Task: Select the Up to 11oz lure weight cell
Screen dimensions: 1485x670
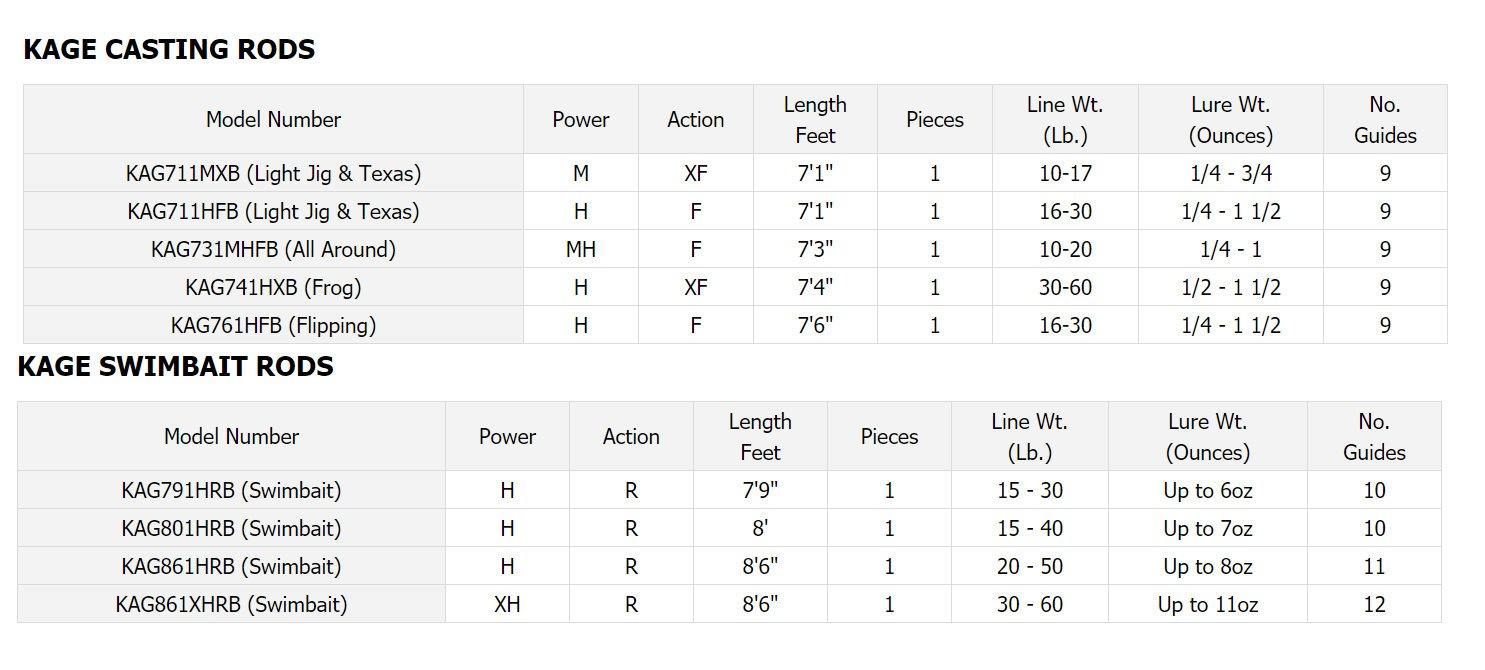Action: [1207, 604]
